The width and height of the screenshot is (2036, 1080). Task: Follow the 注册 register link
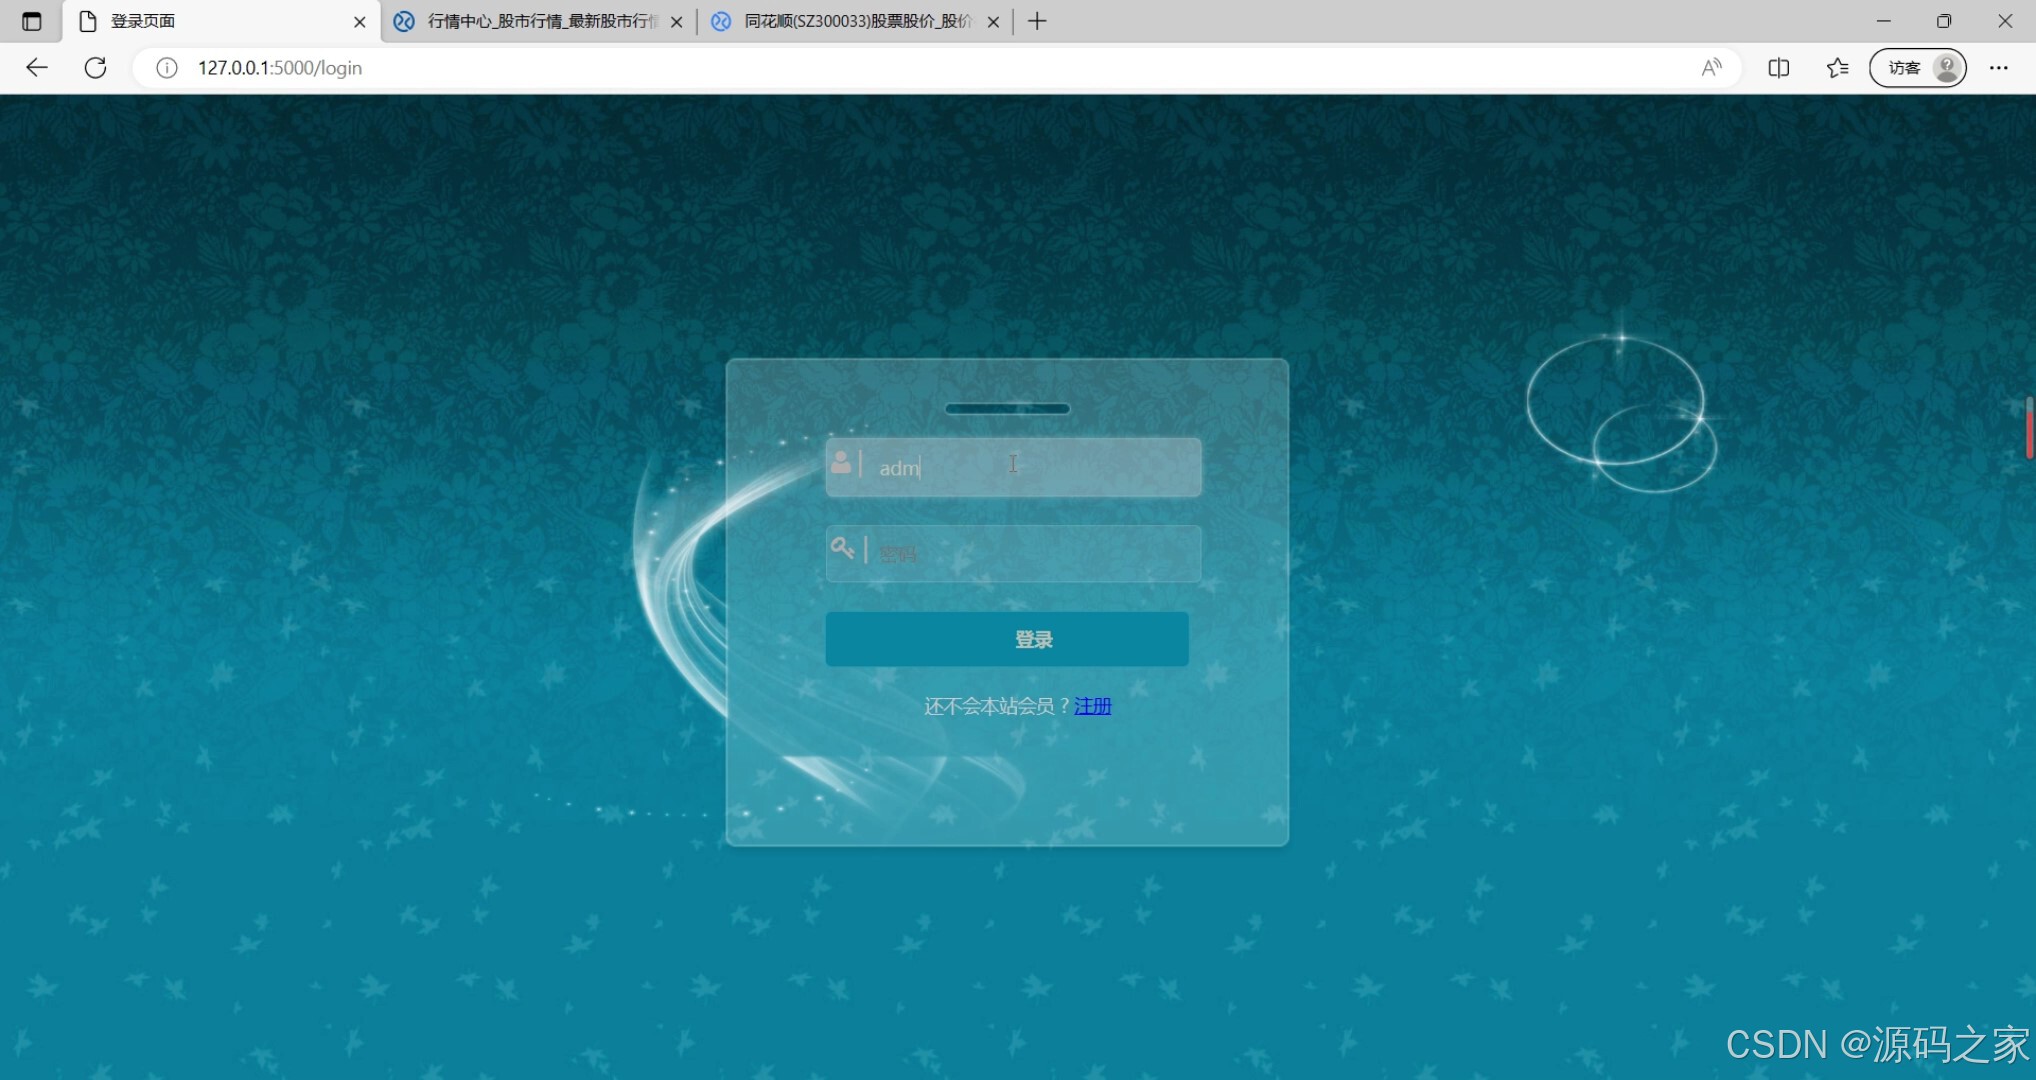(1092, 706)
